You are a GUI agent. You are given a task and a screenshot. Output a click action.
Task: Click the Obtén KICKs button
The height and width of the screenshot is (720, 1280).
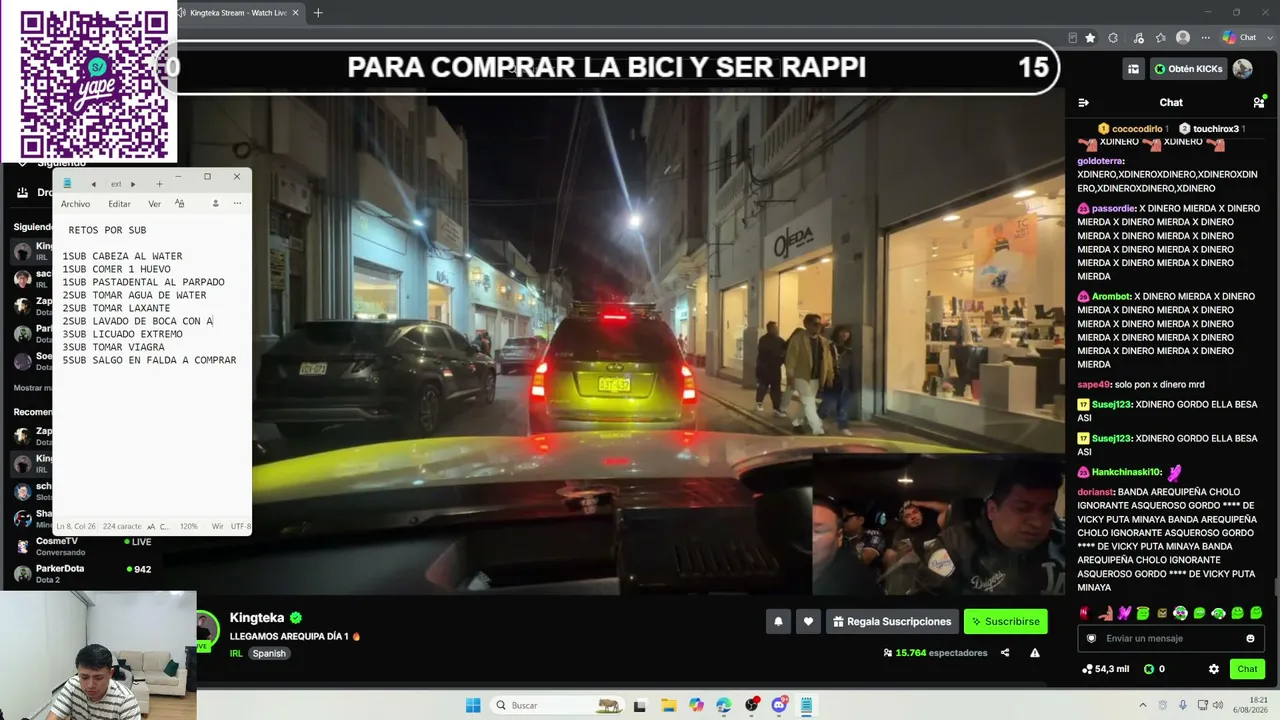coord(1188,69)
